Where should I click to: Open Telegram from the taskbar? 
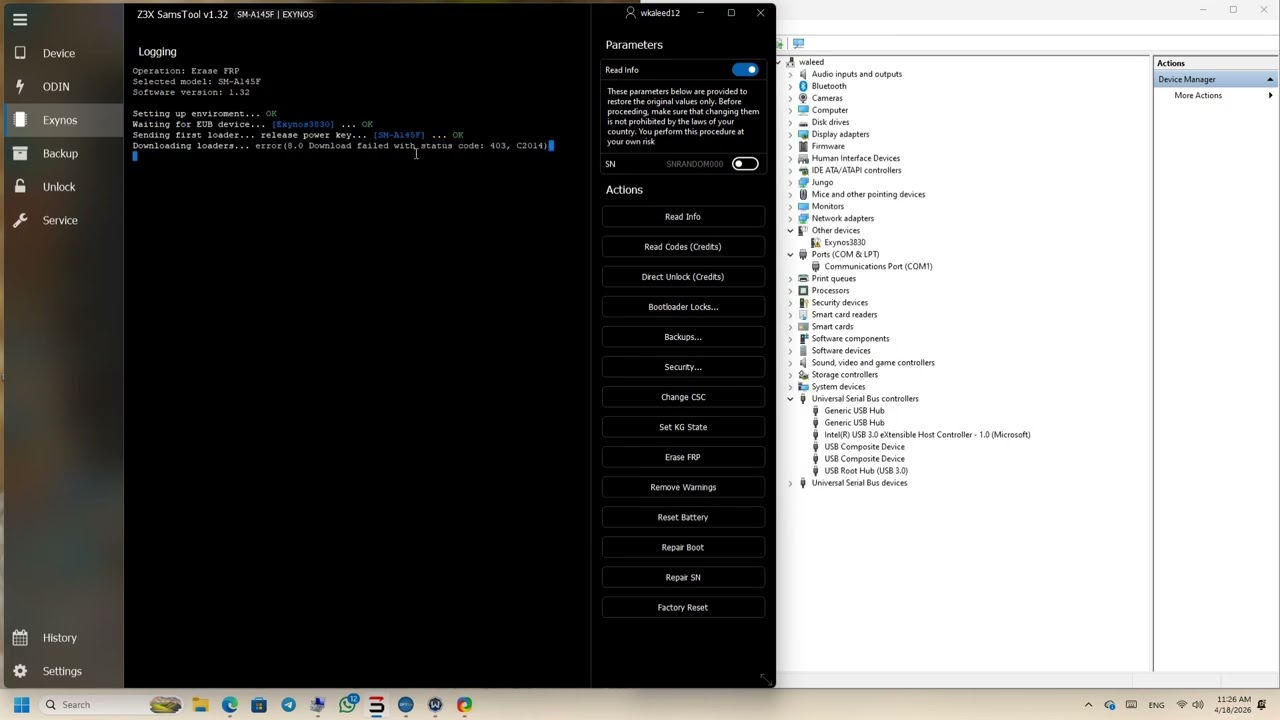289,705
